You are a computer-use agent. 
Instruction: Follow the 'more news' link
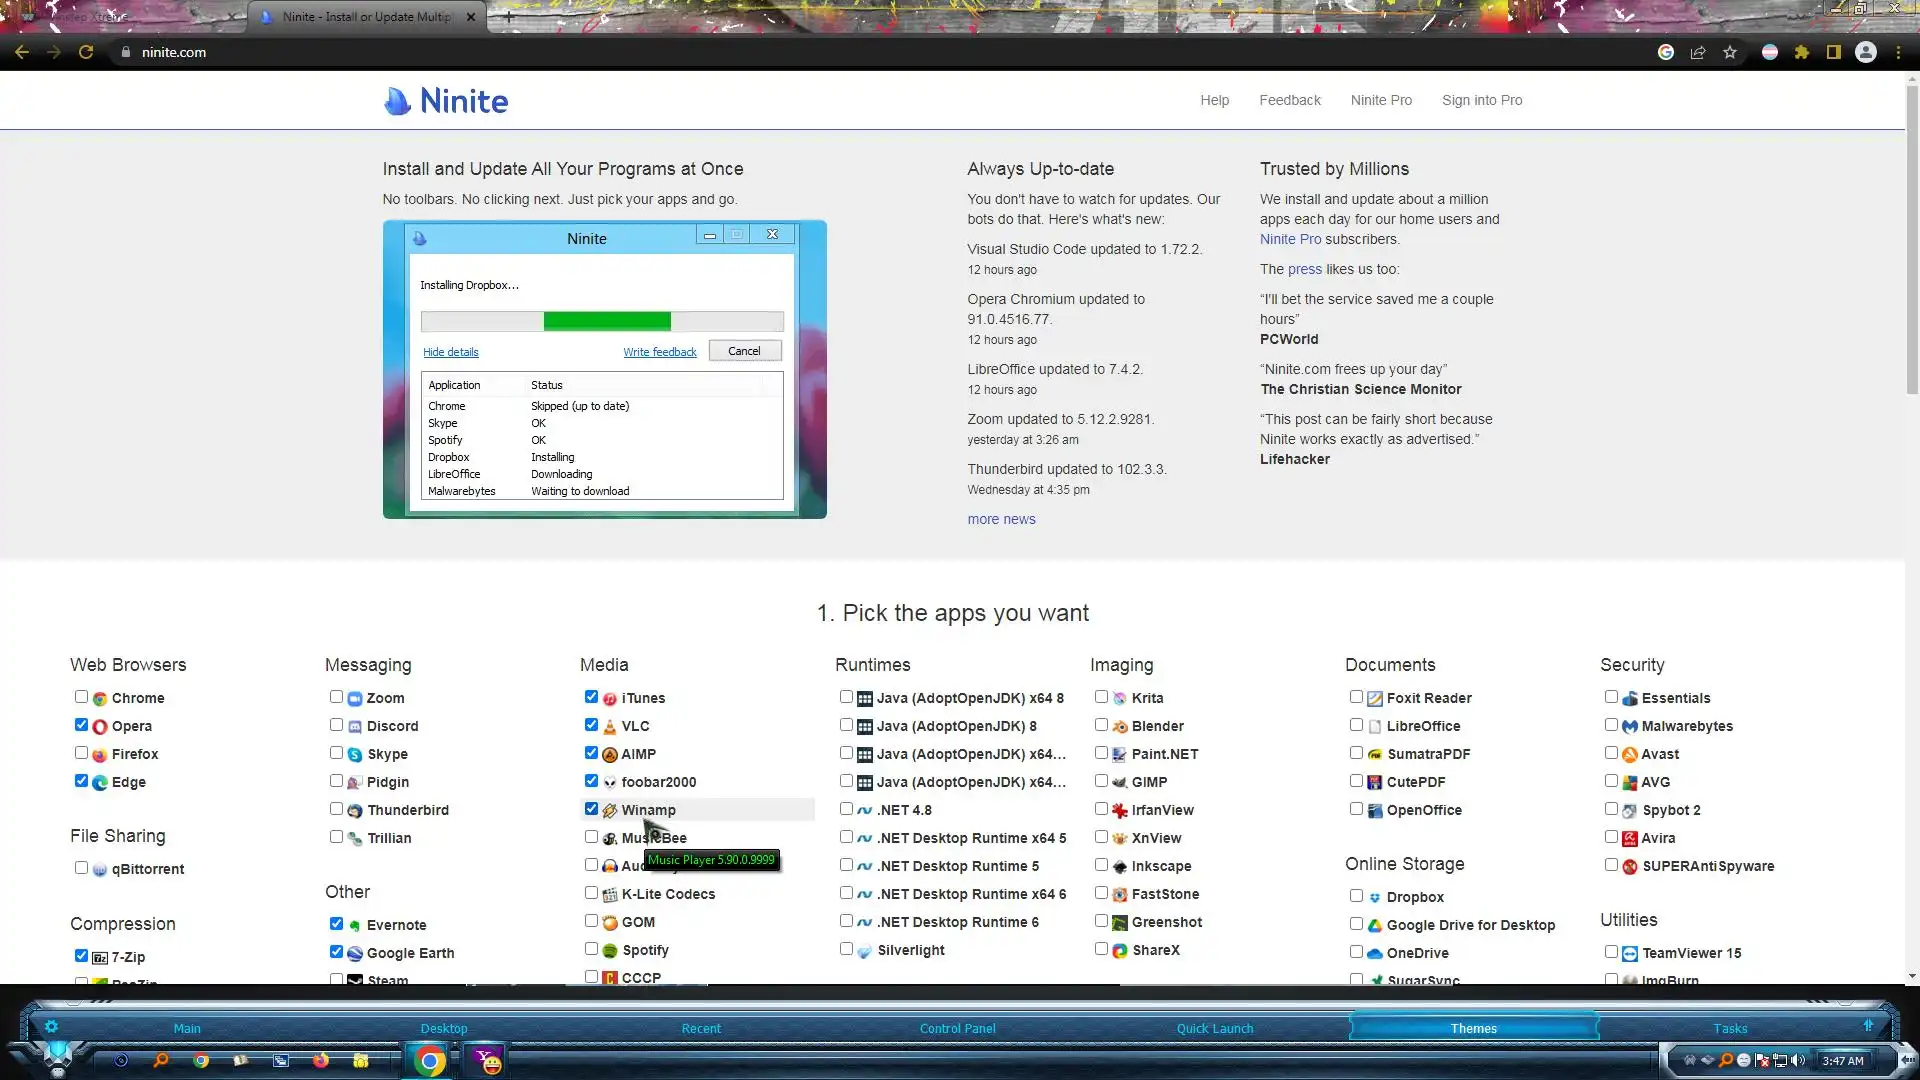point(1001,519)
